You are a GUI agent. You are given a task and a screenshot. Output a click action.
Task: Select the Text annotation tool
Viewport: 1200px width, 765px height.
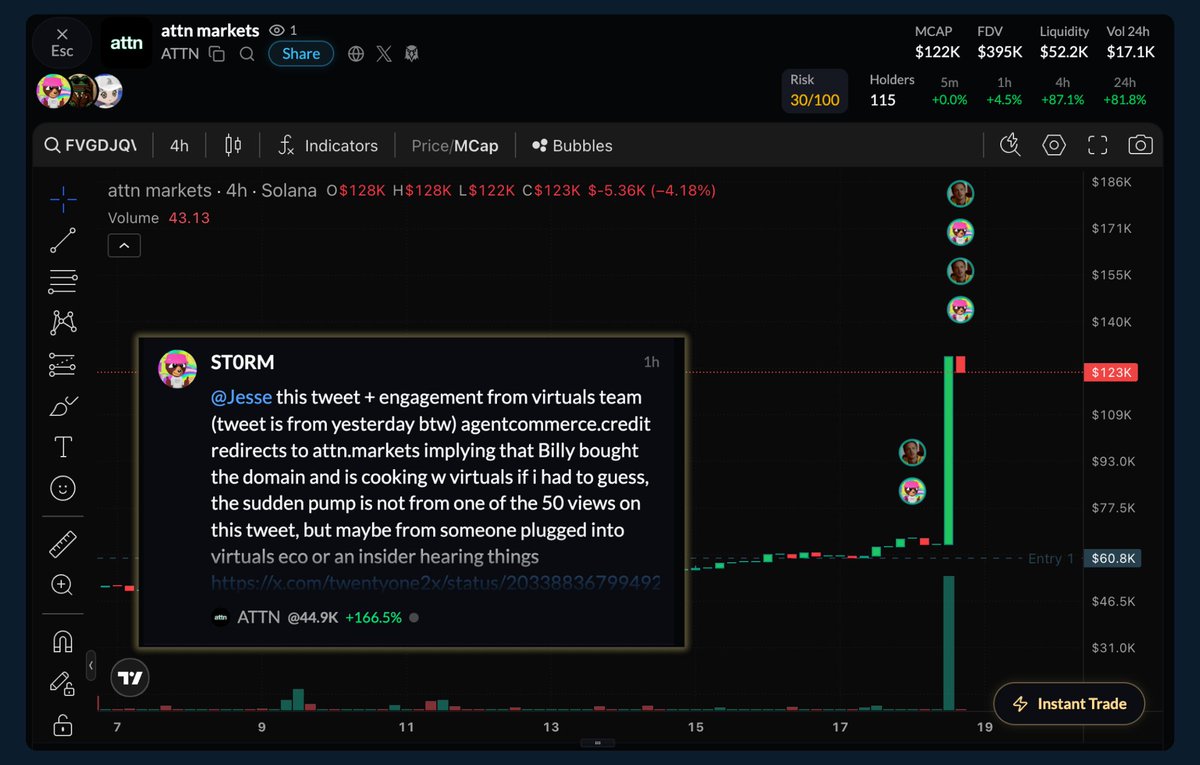point(63,446)
